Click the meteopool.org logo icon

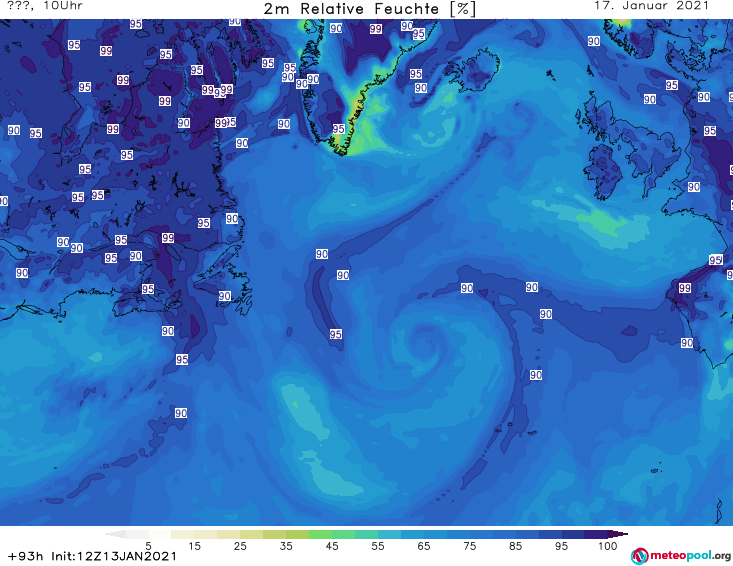coord(639,556)
